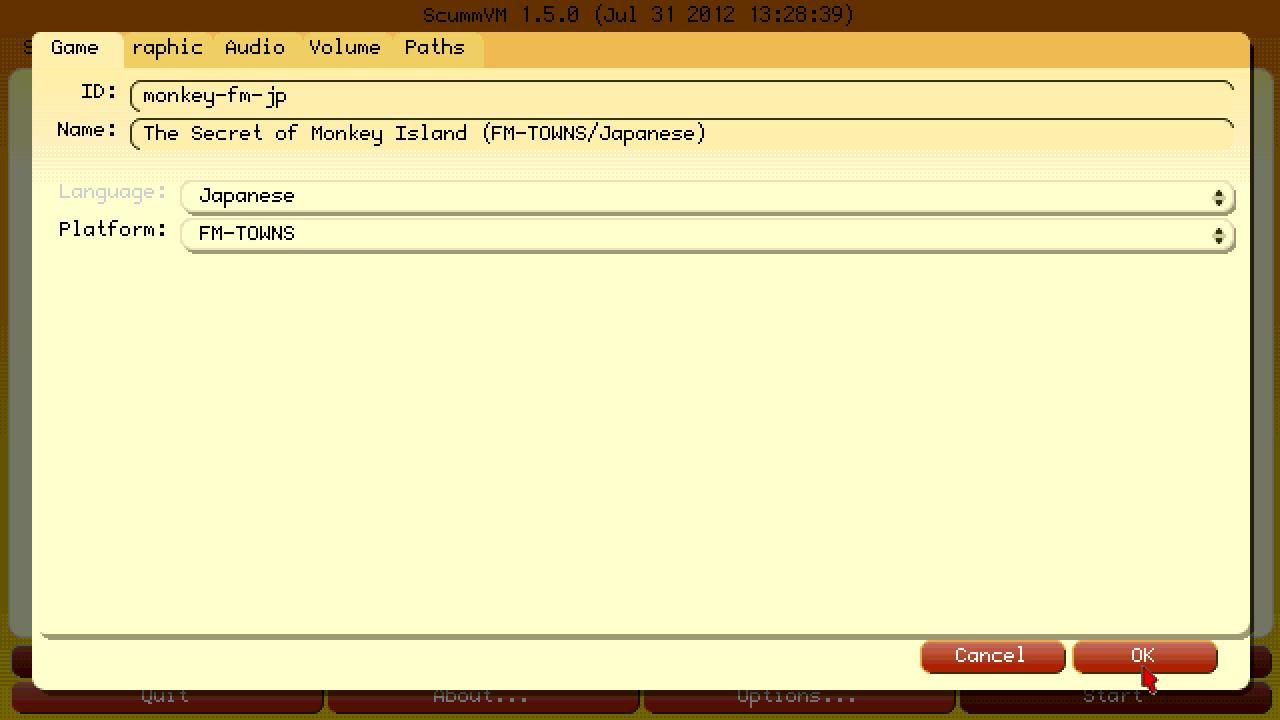Image resolution: width=1280 pixels, height=720 pixels.
Task: Switch to the Game tab
Action: 78,48
